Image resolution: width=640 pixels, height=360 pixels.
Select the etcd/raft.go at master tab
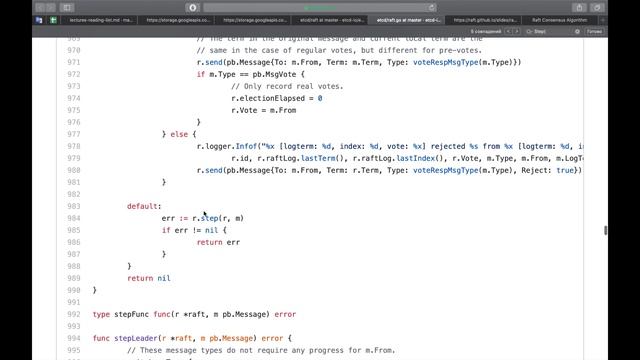407,20
